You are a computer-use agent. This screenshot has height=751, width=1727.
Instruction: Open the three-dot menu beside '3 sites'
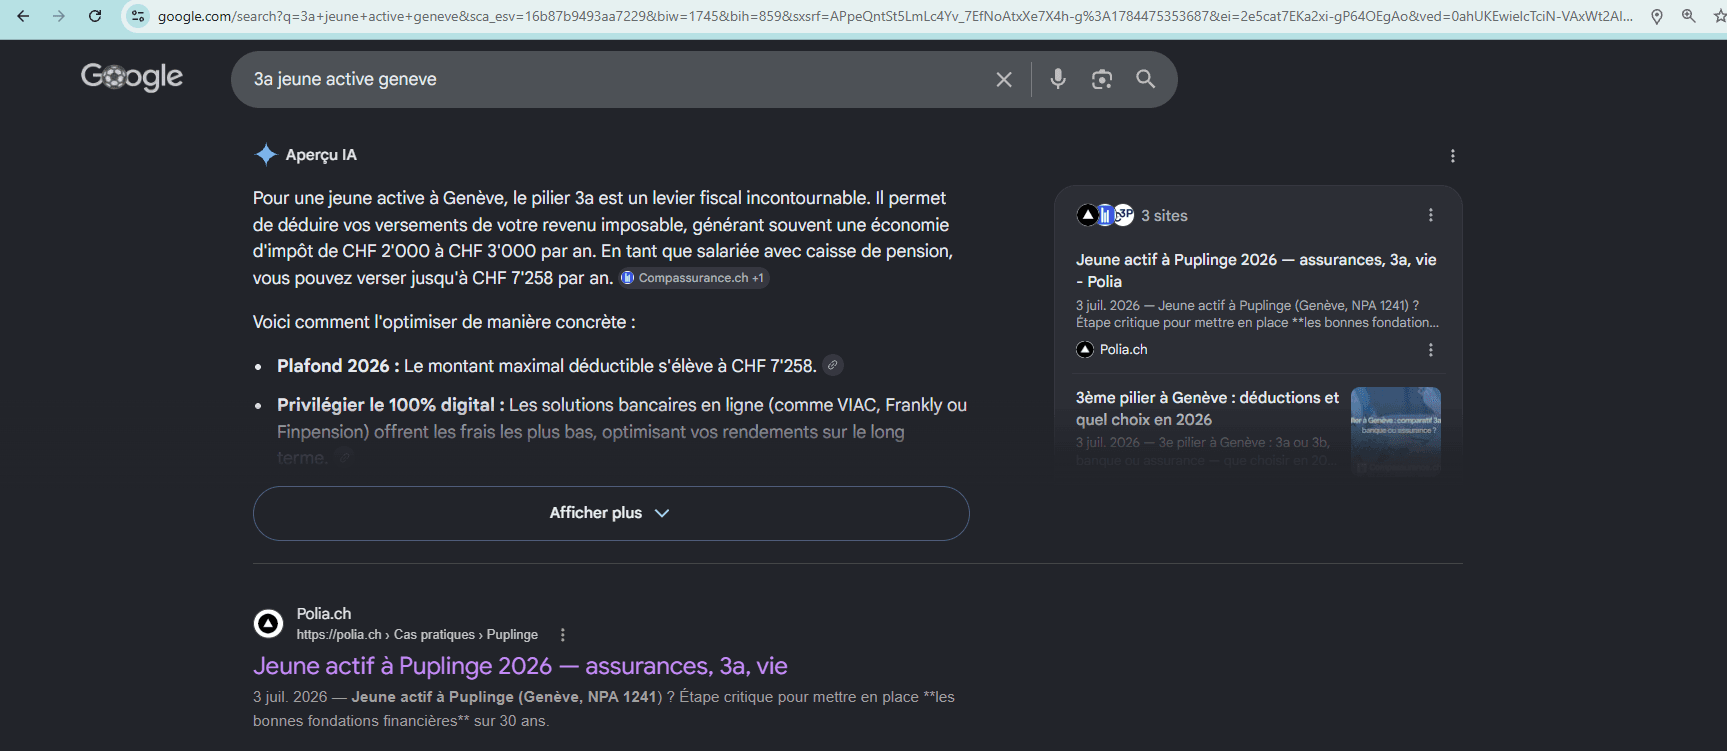click(1431, 215)
